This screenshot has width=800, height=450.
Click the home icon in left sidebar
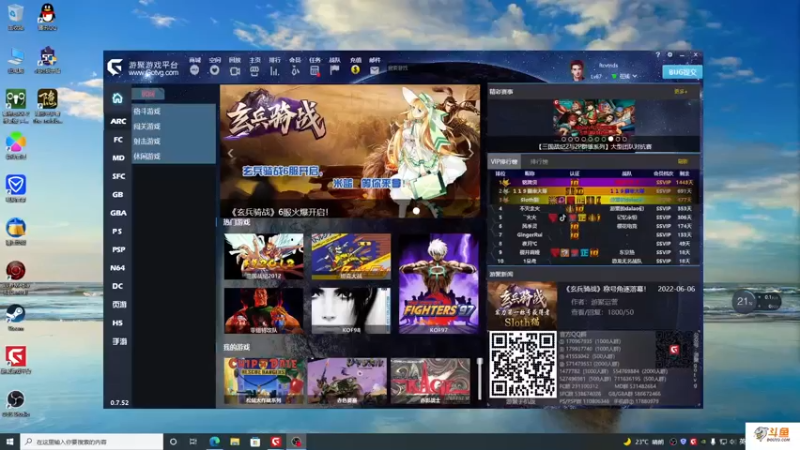[x=117, y=98]
